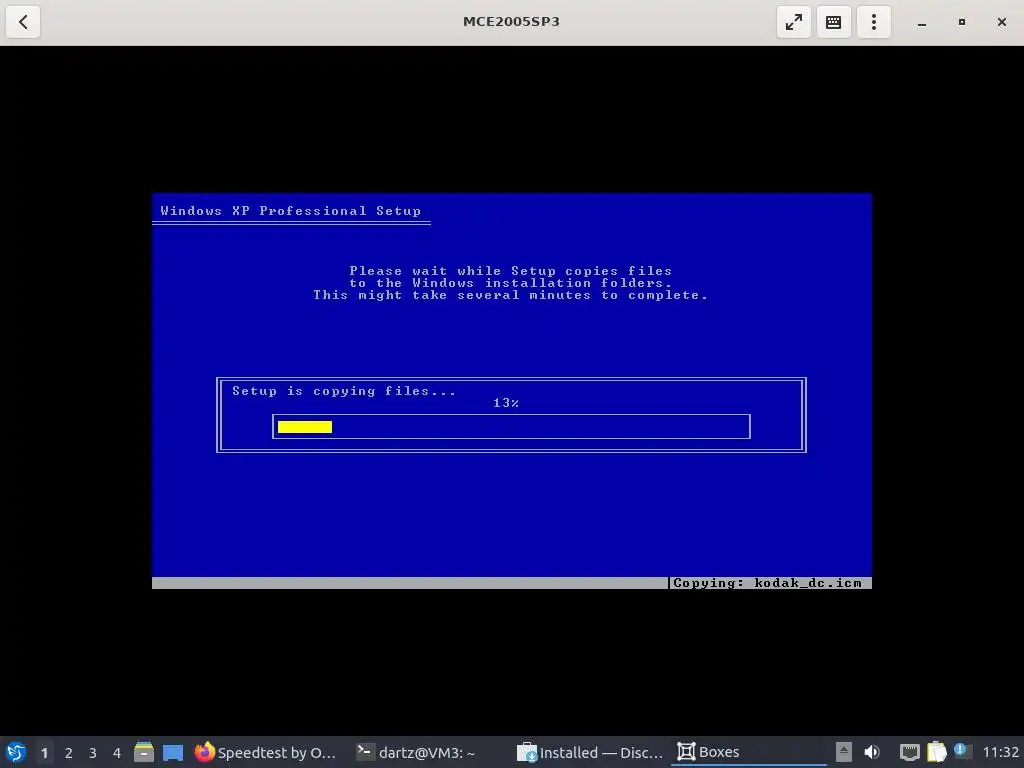Open the Lubuntu start menu
The height and width of the screenshot is (768, 1024).
pos(16,752)
